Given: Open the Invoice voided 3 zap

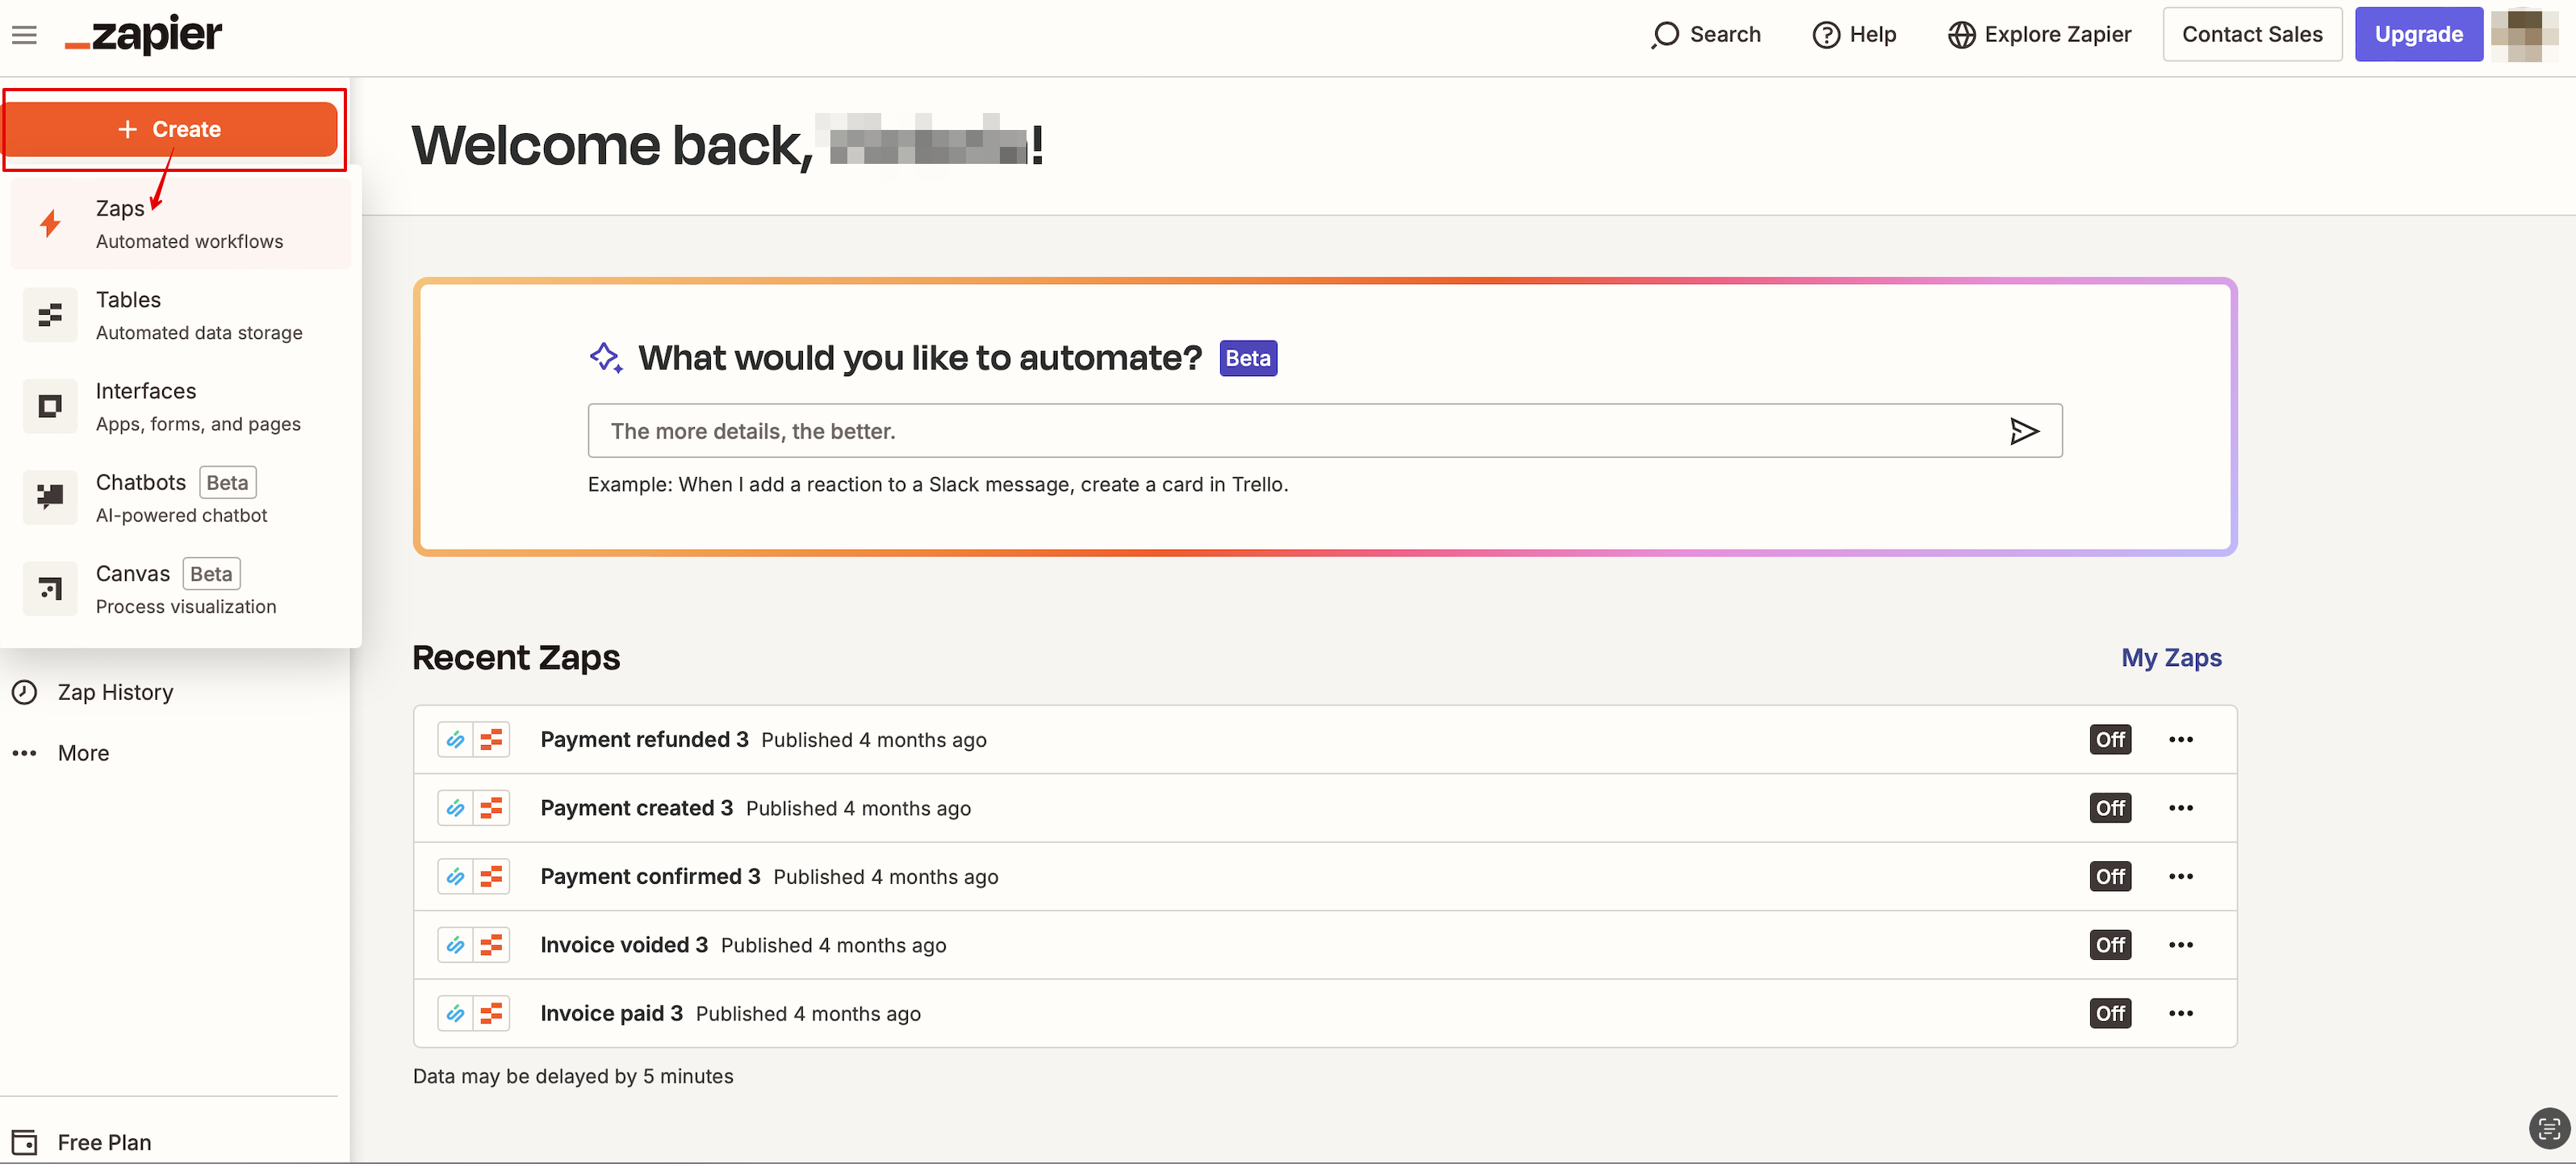Looking at the screenshot, I should (x=624, y=945).
